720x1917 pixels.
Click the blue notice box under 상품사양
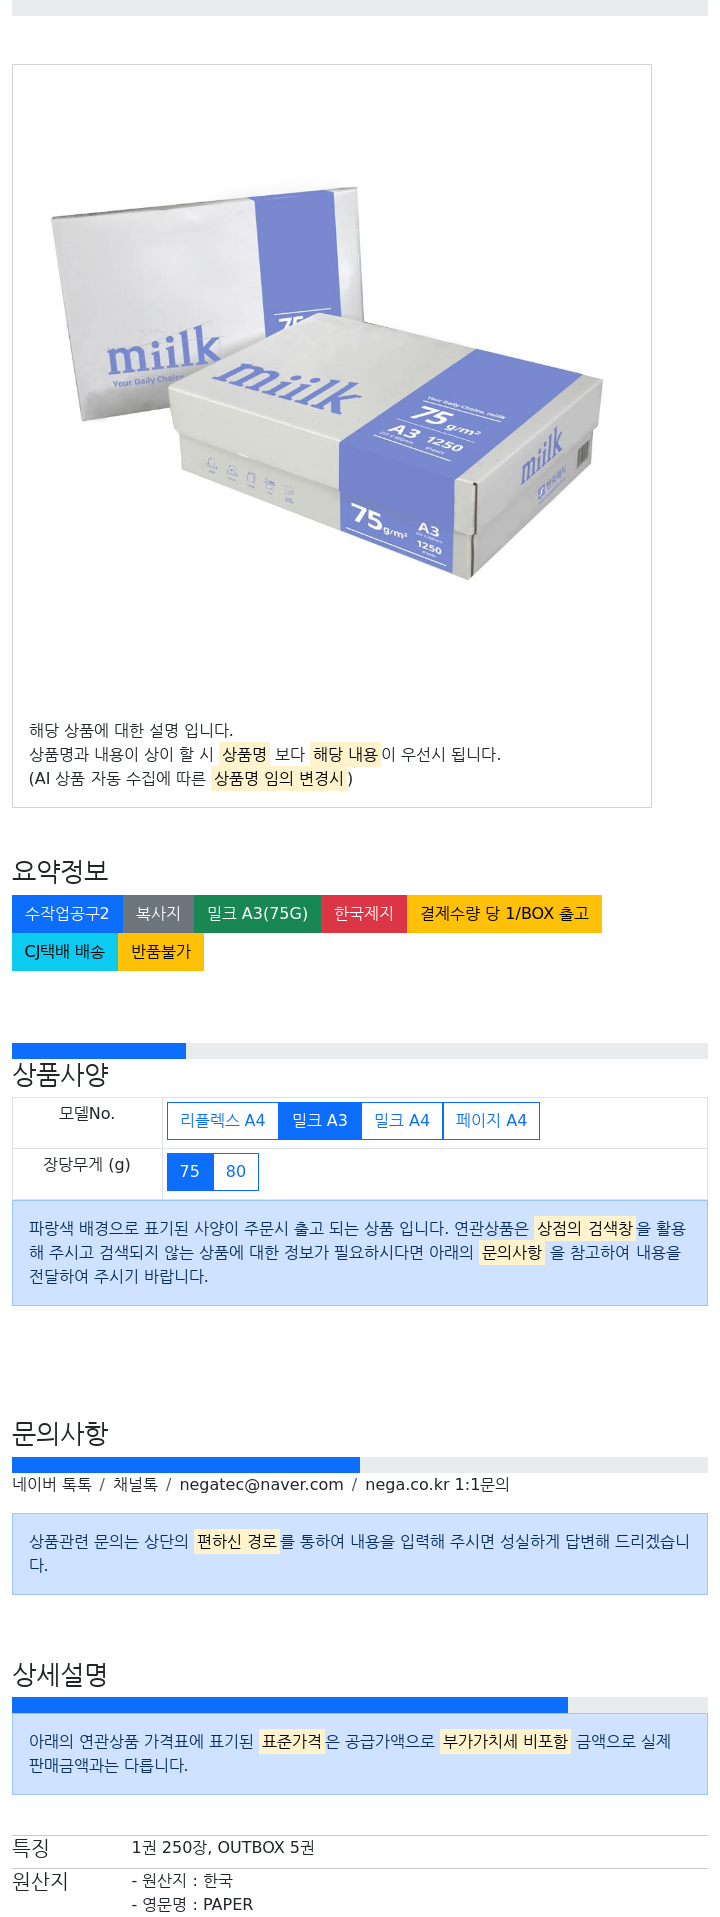click(x=360, y=1253)
